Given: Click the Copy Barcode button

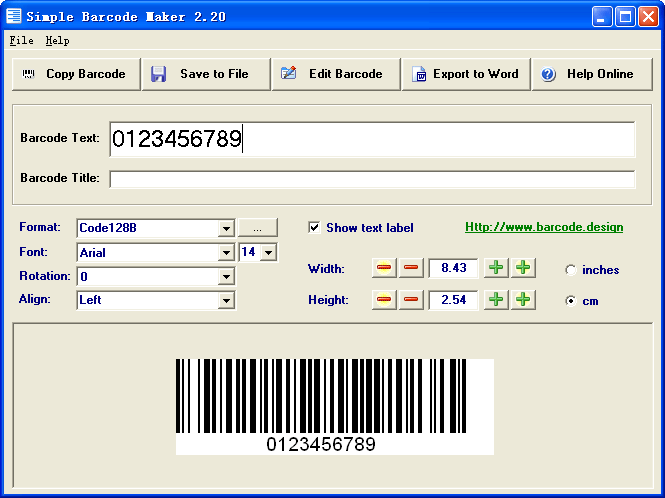Looking at the screenshot, I should point(76,74).
